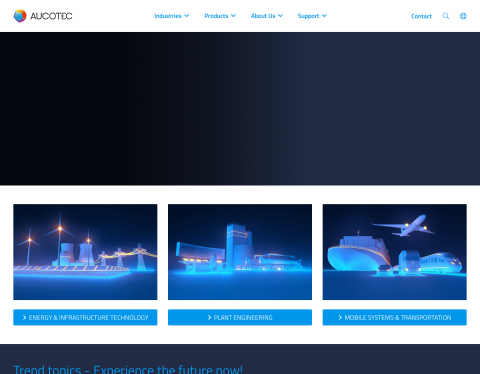480x374 pixels.
Task: Go to the Contact link
Action: [421, 16]
